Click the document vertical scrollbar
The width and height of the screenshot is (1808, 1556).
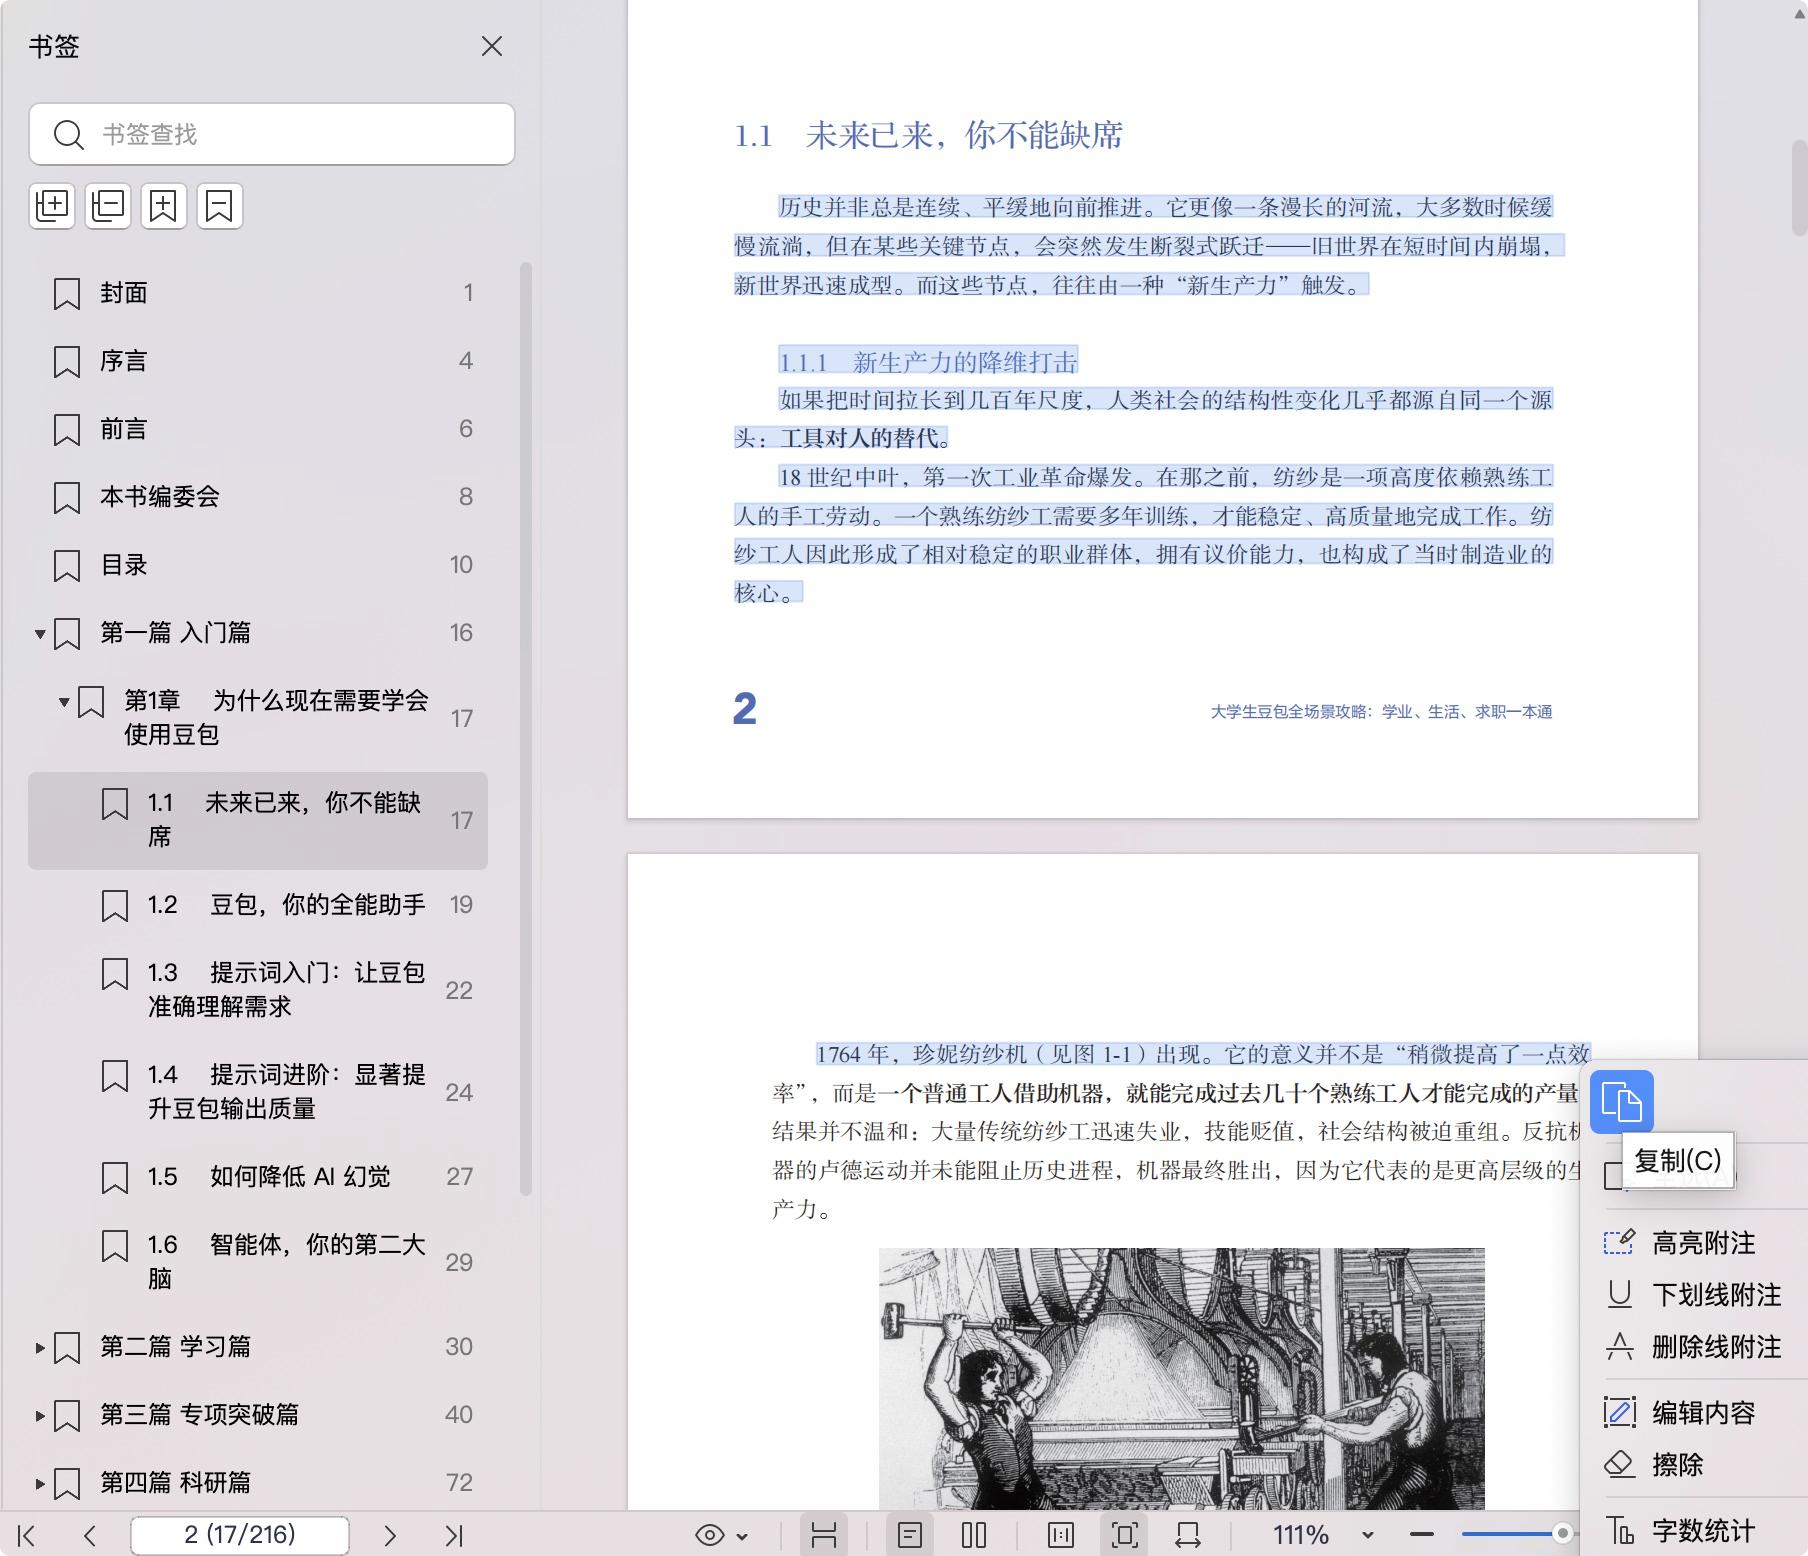click(x=1799, y=187)
